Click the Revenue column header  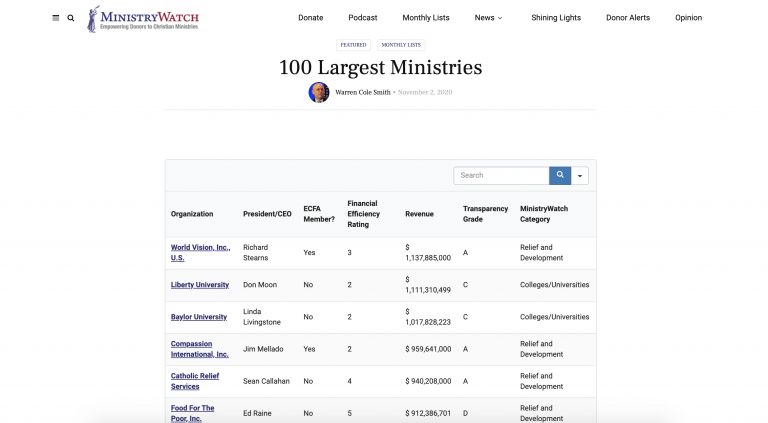coord(419,214)
